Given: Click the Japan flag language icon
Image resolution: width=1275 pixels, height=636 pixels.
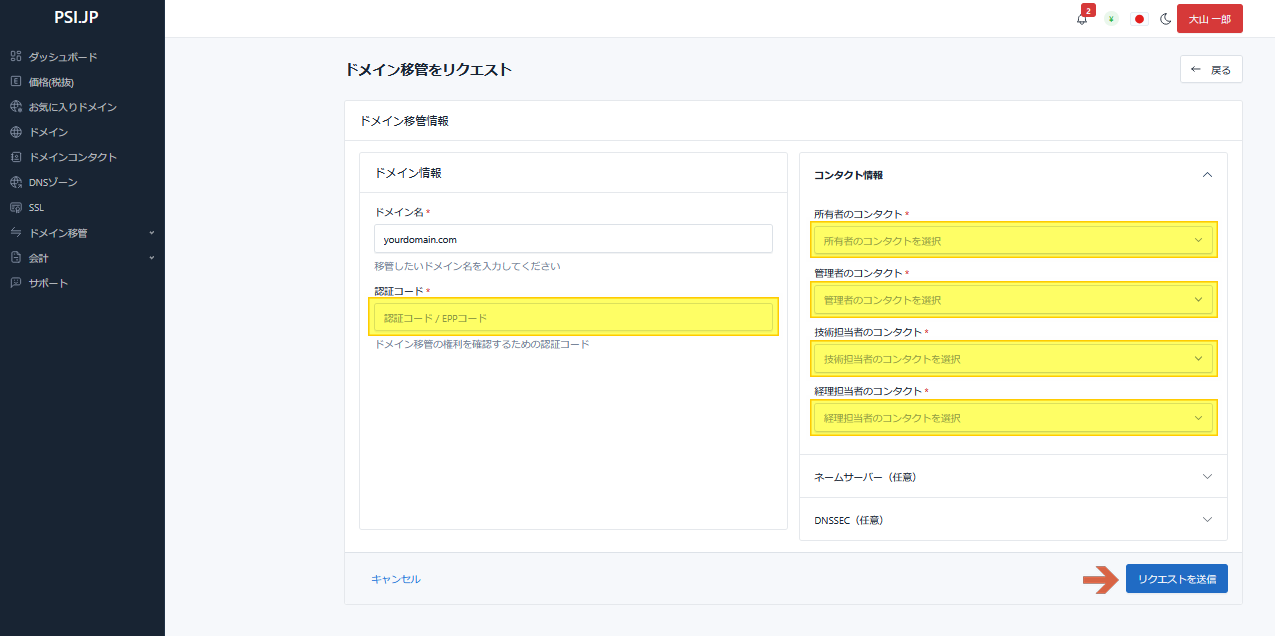Looking at the screenshot, I should coord(1139,19).
